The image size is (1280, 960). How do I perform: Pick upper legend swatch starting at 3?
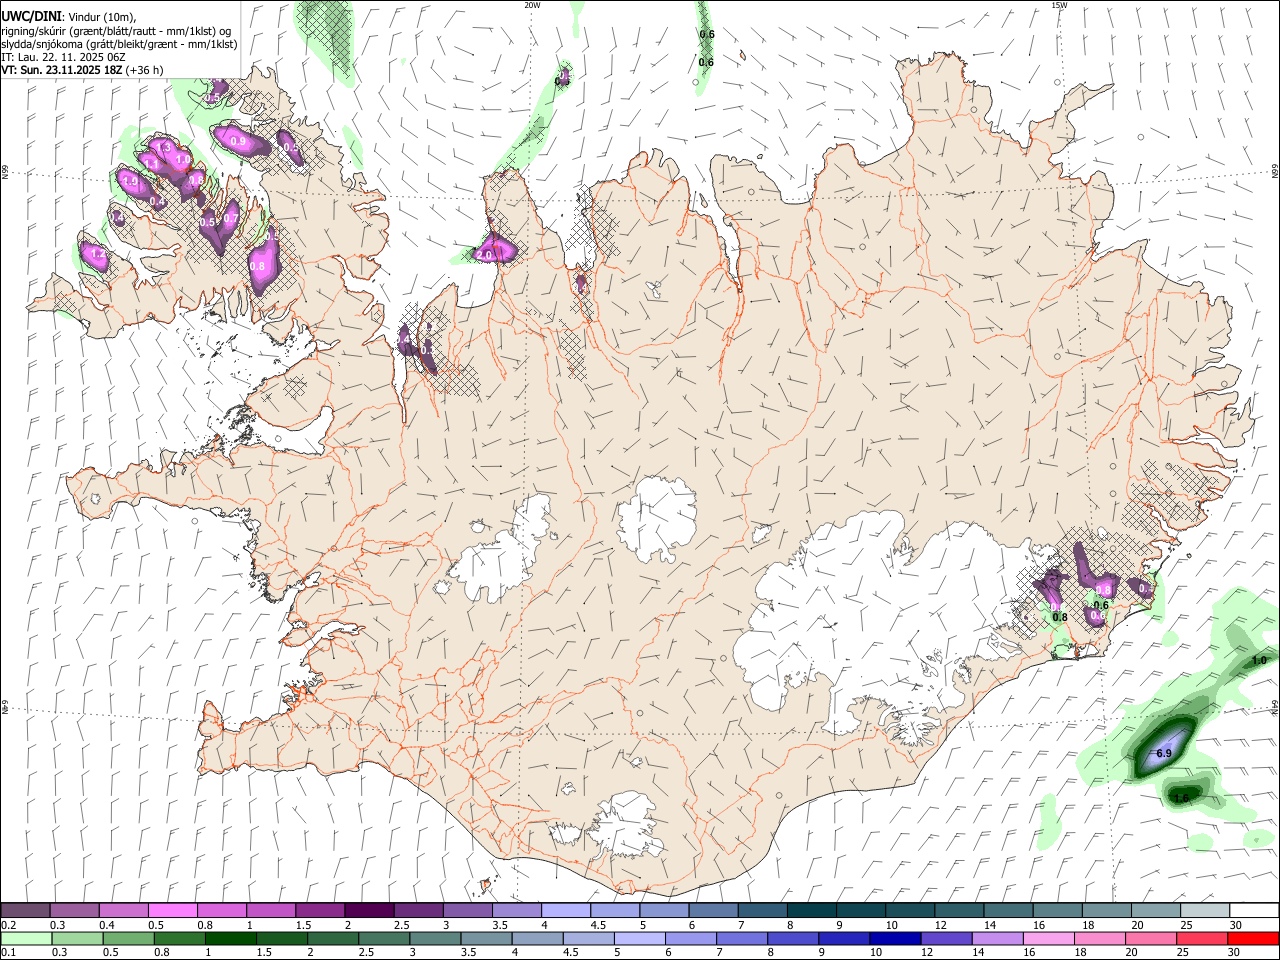[x=467, y=910]
